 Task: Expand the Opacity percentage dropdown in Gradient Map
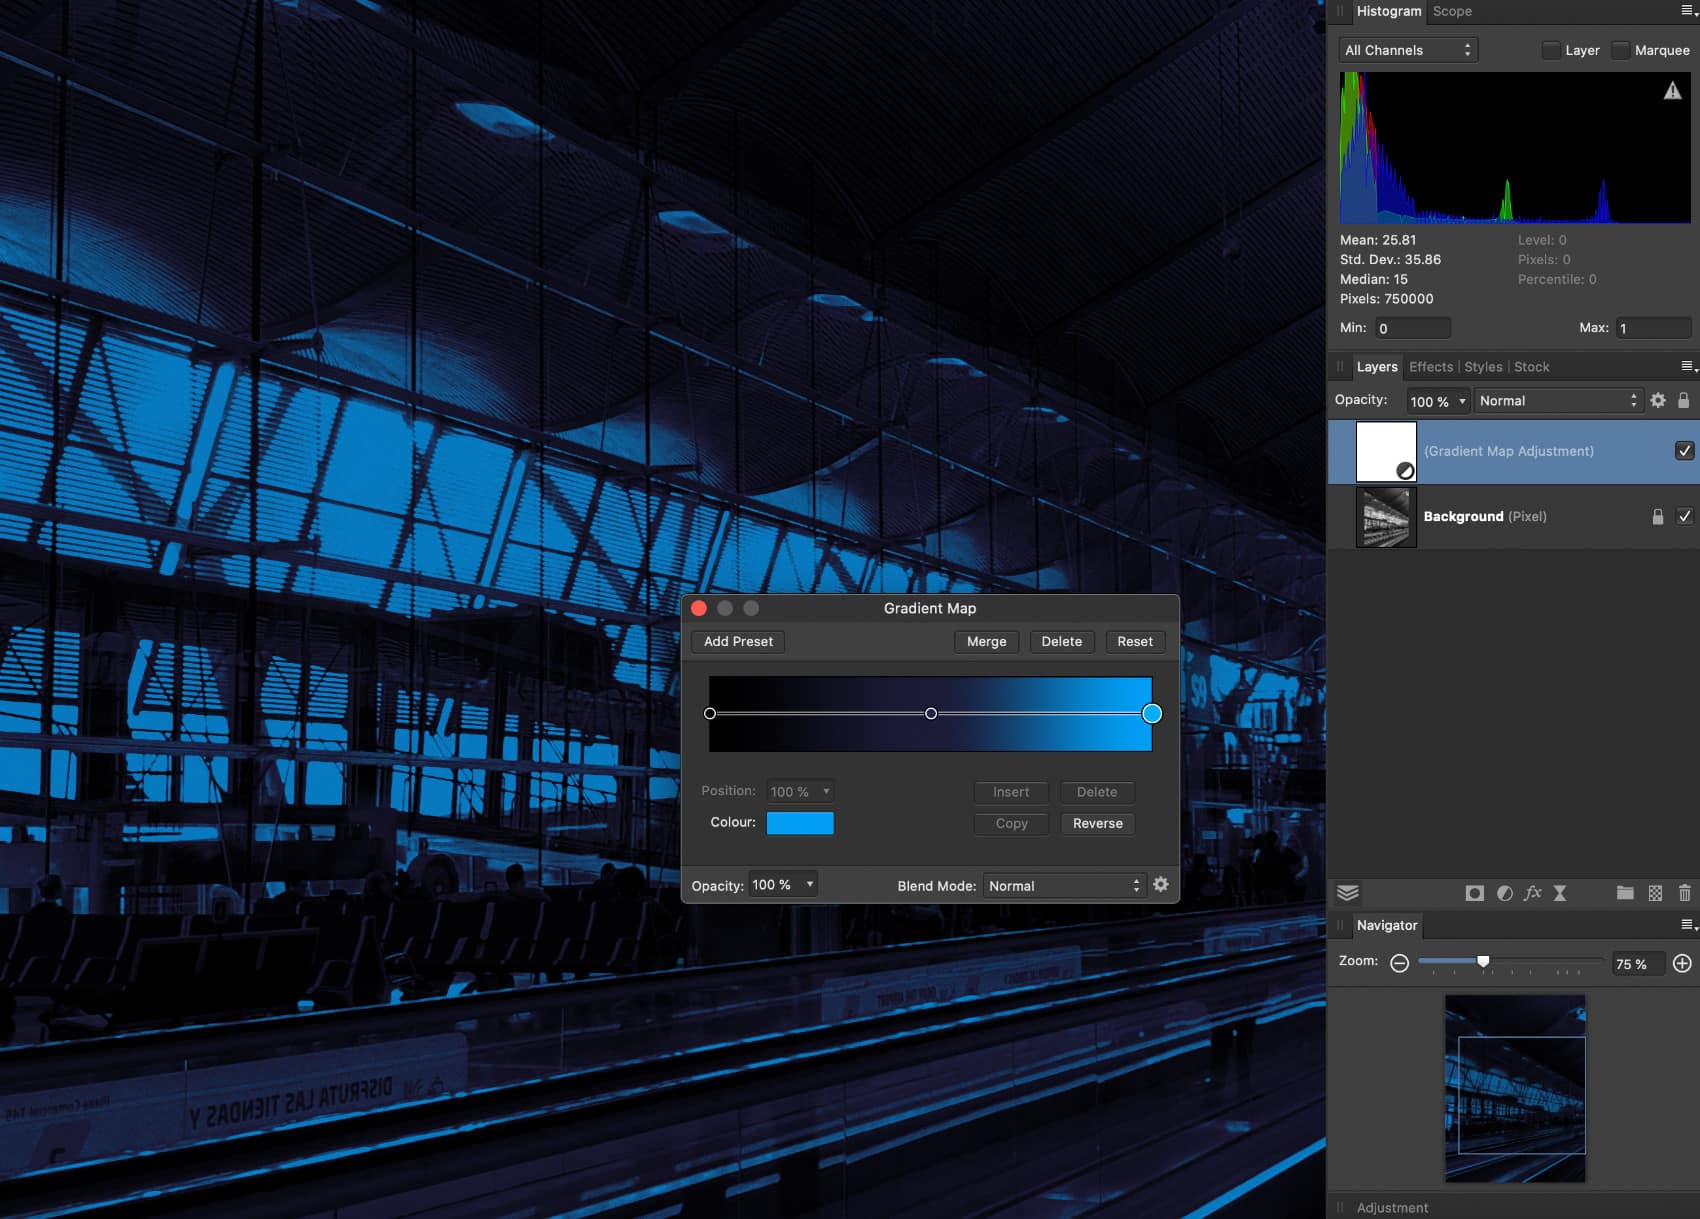point(782,884)
